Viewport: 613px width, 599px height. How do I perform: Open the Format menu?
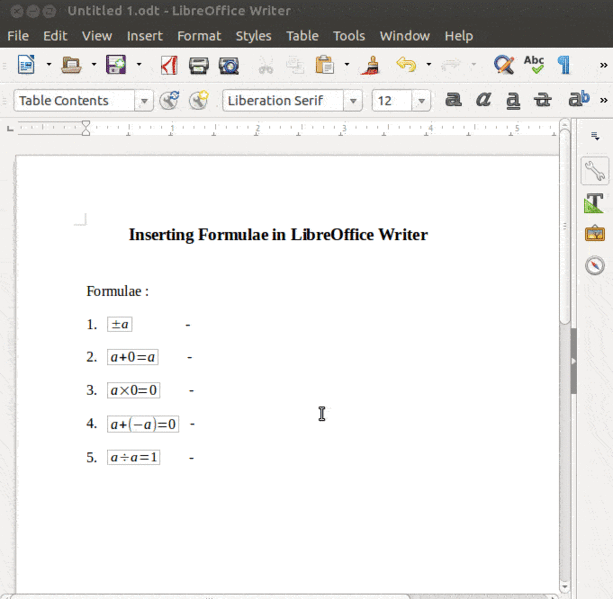pyautogui.click(x=199, y=36)
